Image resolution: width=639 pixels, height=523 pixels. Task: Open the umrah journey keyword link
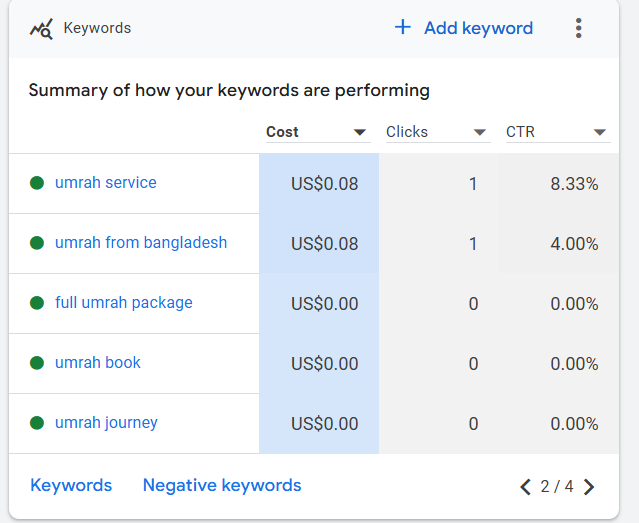pos(106,423)
